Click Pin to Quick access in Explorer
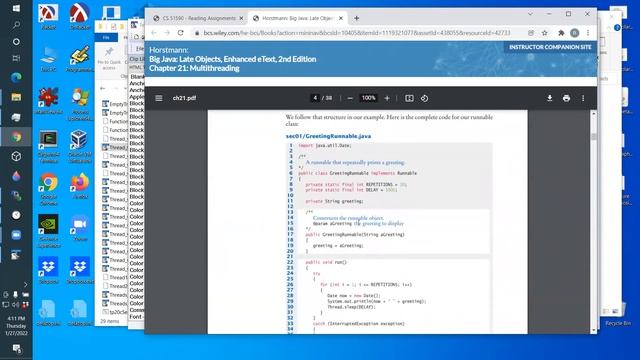The image size is (640, 360). (109, 58)
